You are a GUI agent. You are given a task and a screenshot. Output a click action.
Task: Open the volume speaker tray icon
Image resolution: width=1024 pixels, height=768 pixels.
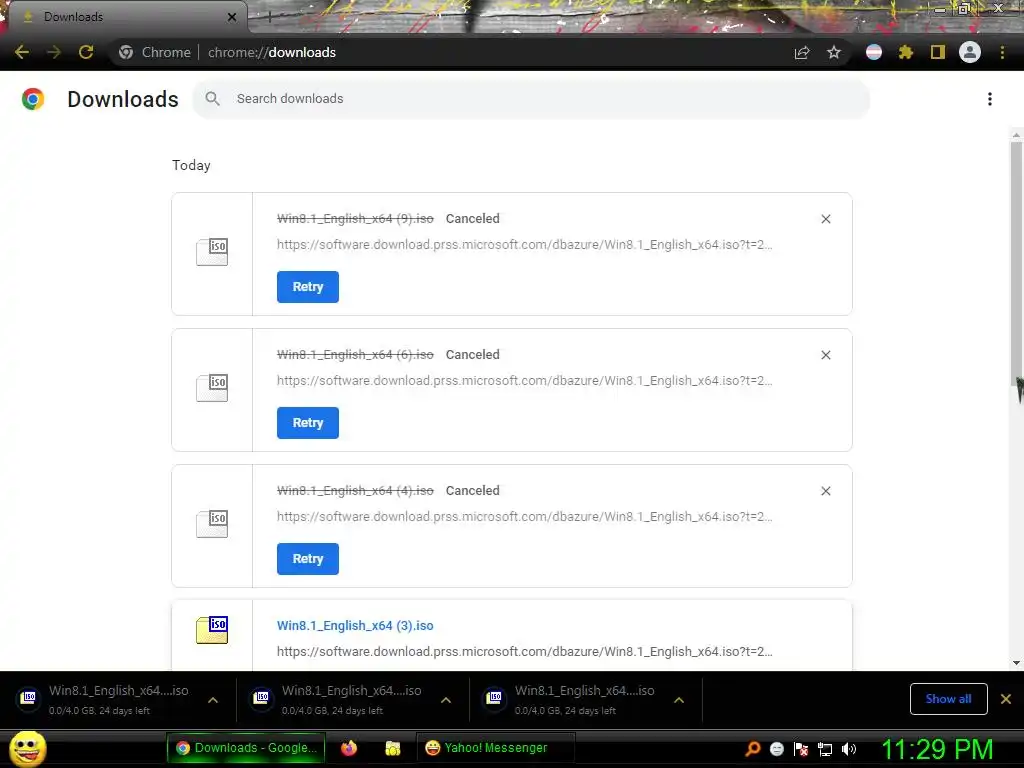pos(849,749)
